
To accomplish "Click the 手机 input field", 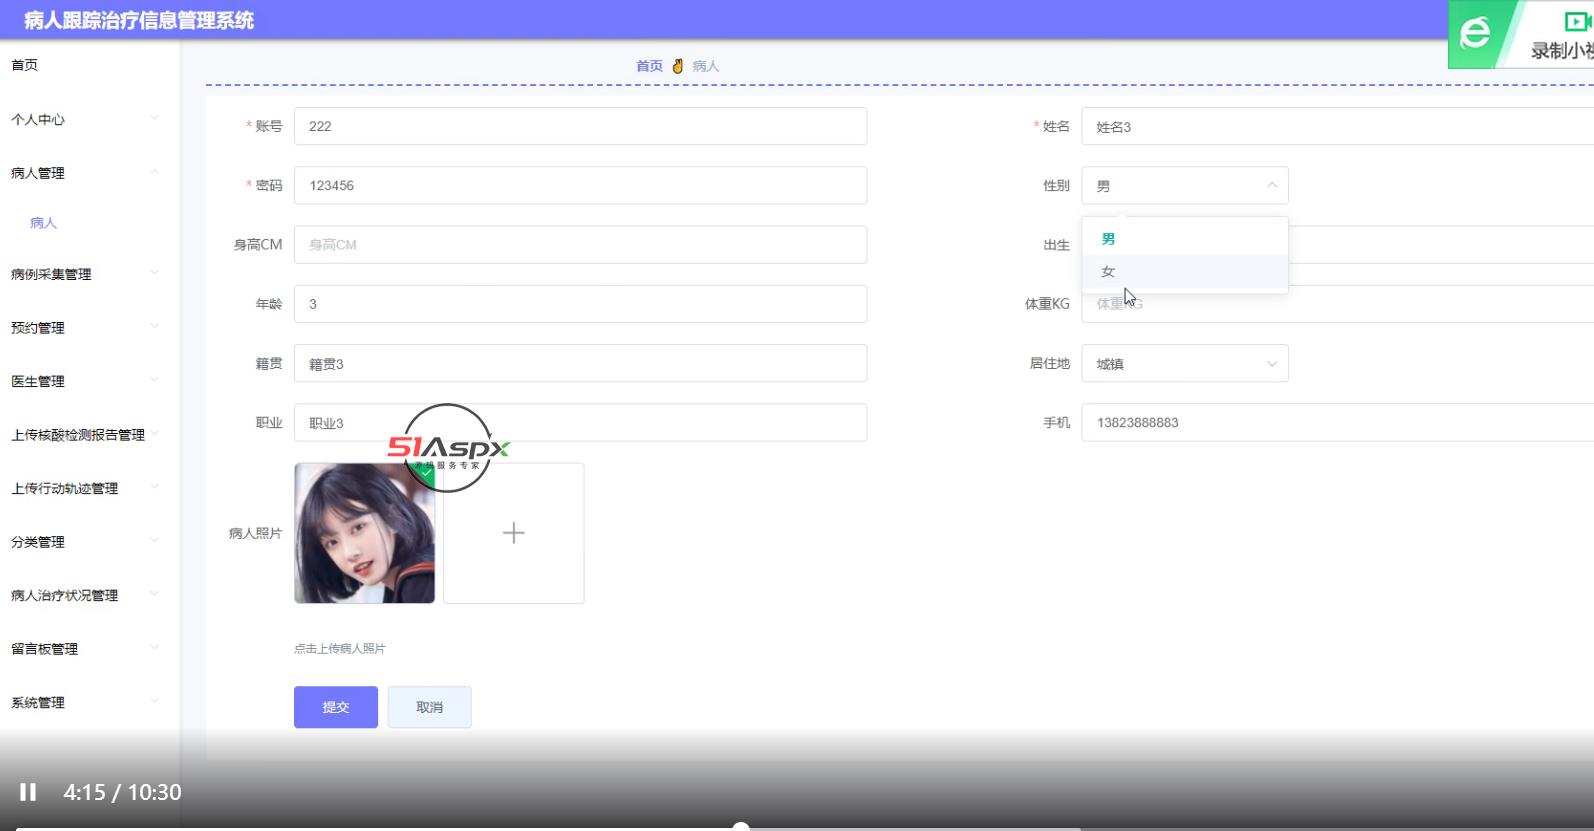I will [x=1338, y=422].
